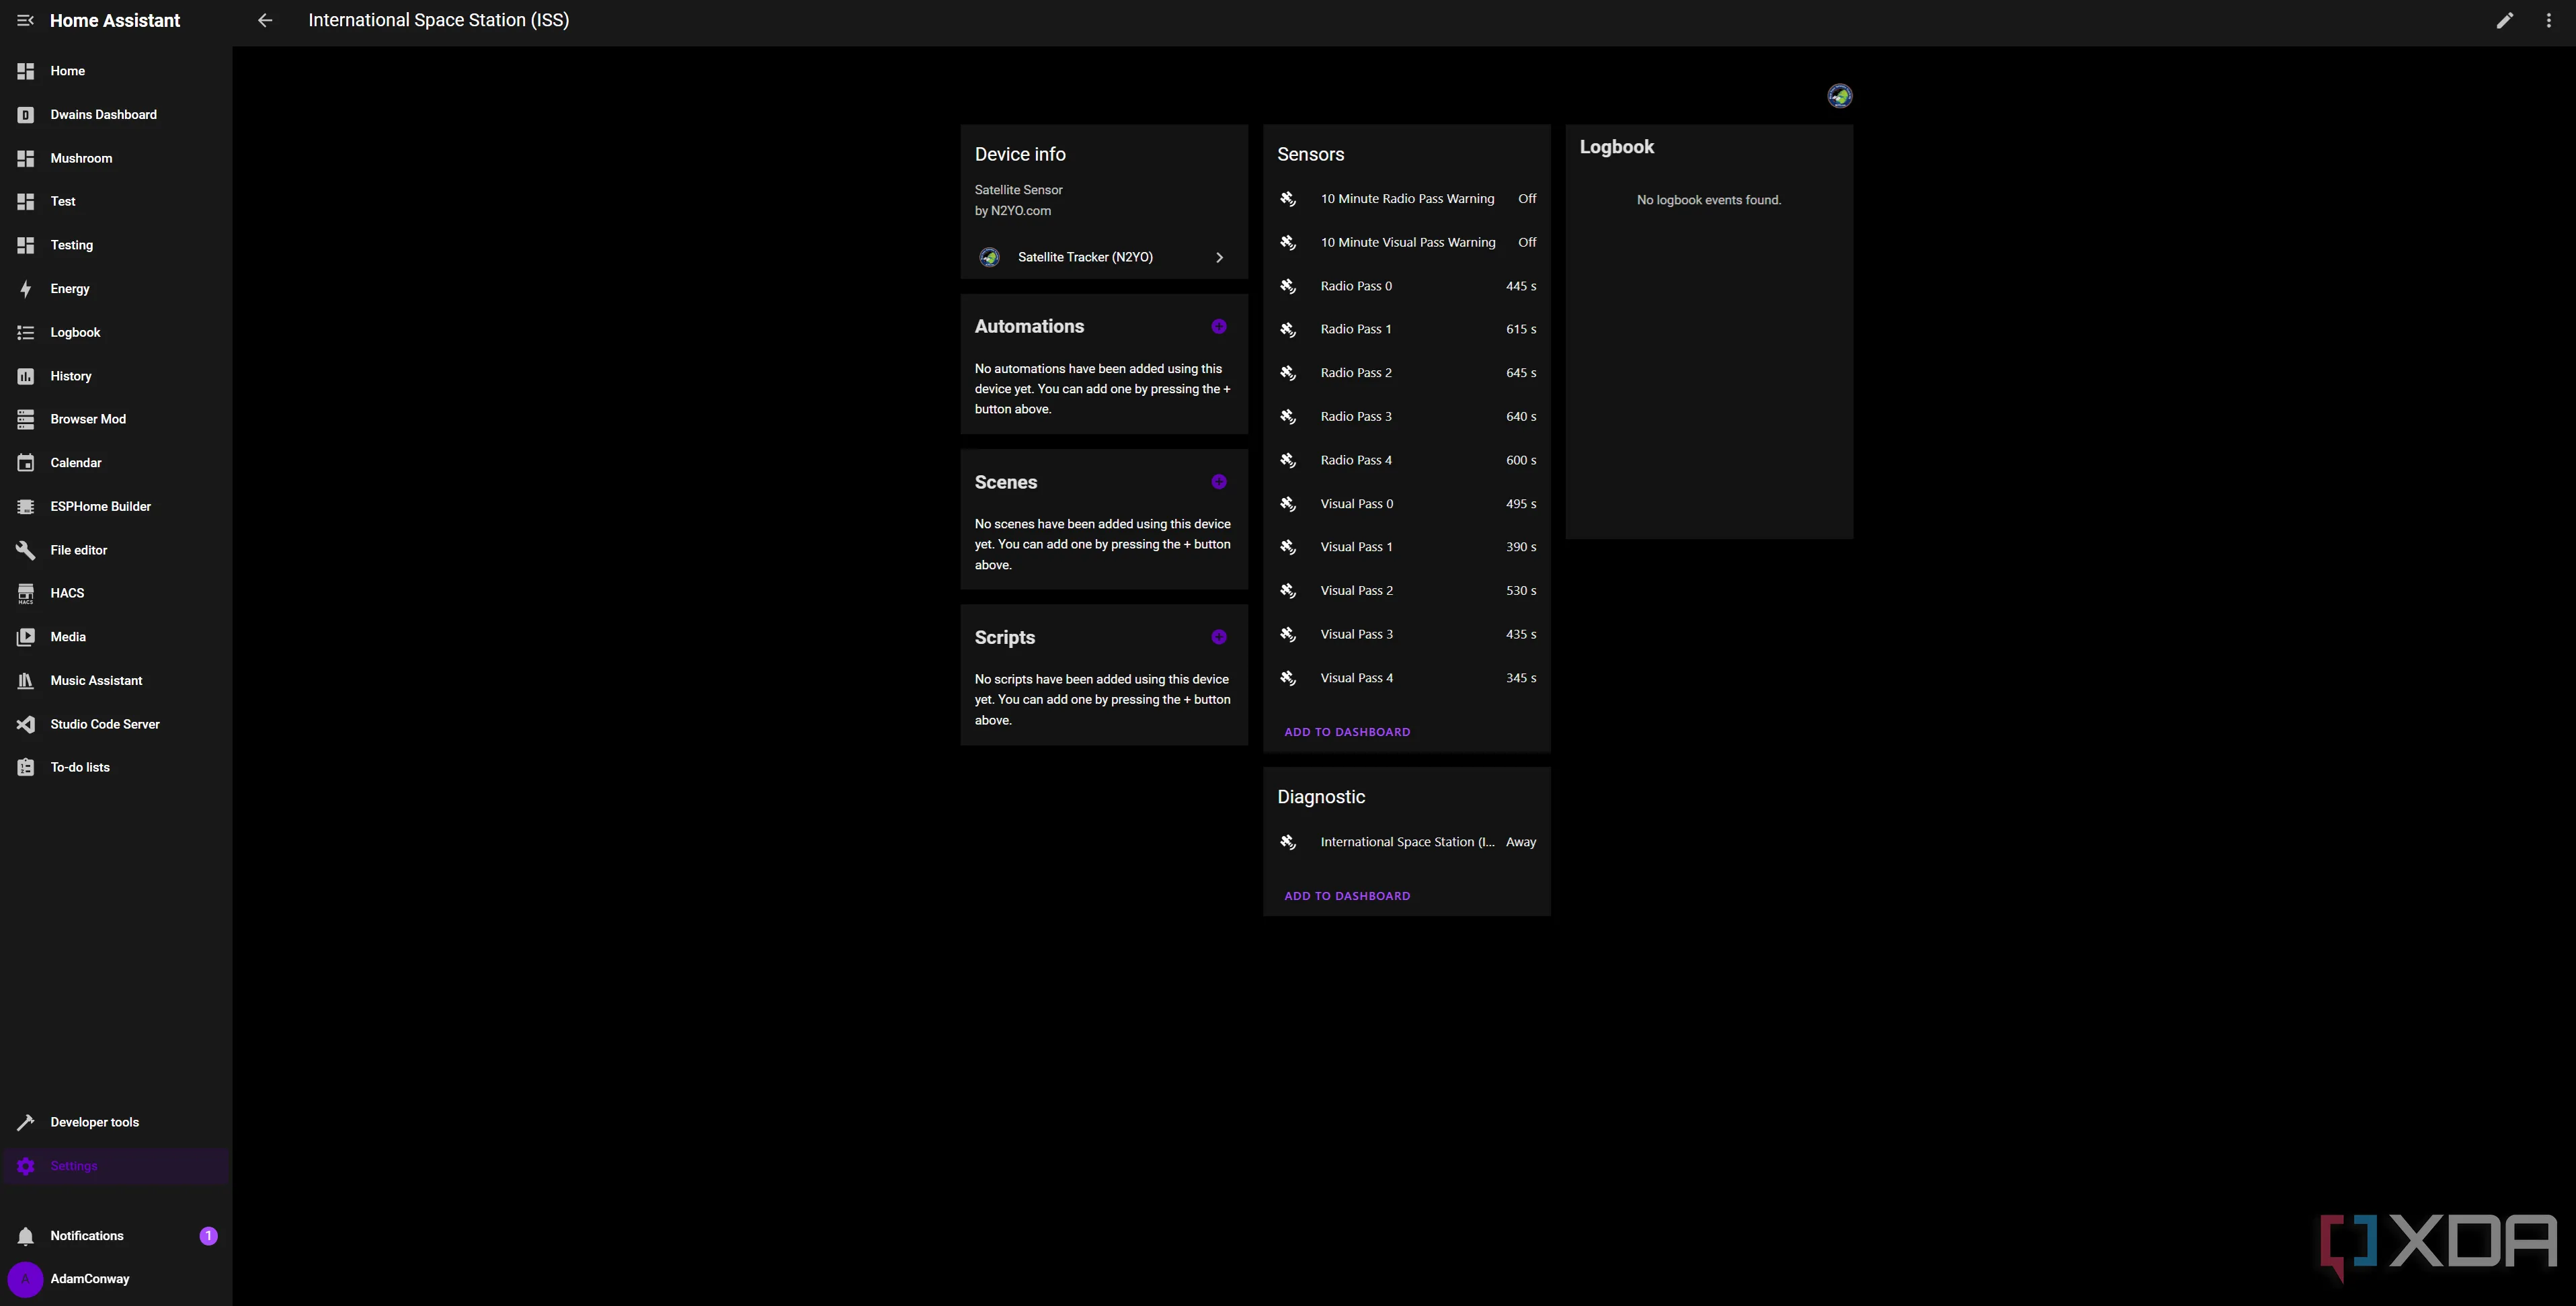Viewport: 2576px width, 1306px height.
Task: Click the Energy lightning bolt icon
Action: [x=26, y=289]
